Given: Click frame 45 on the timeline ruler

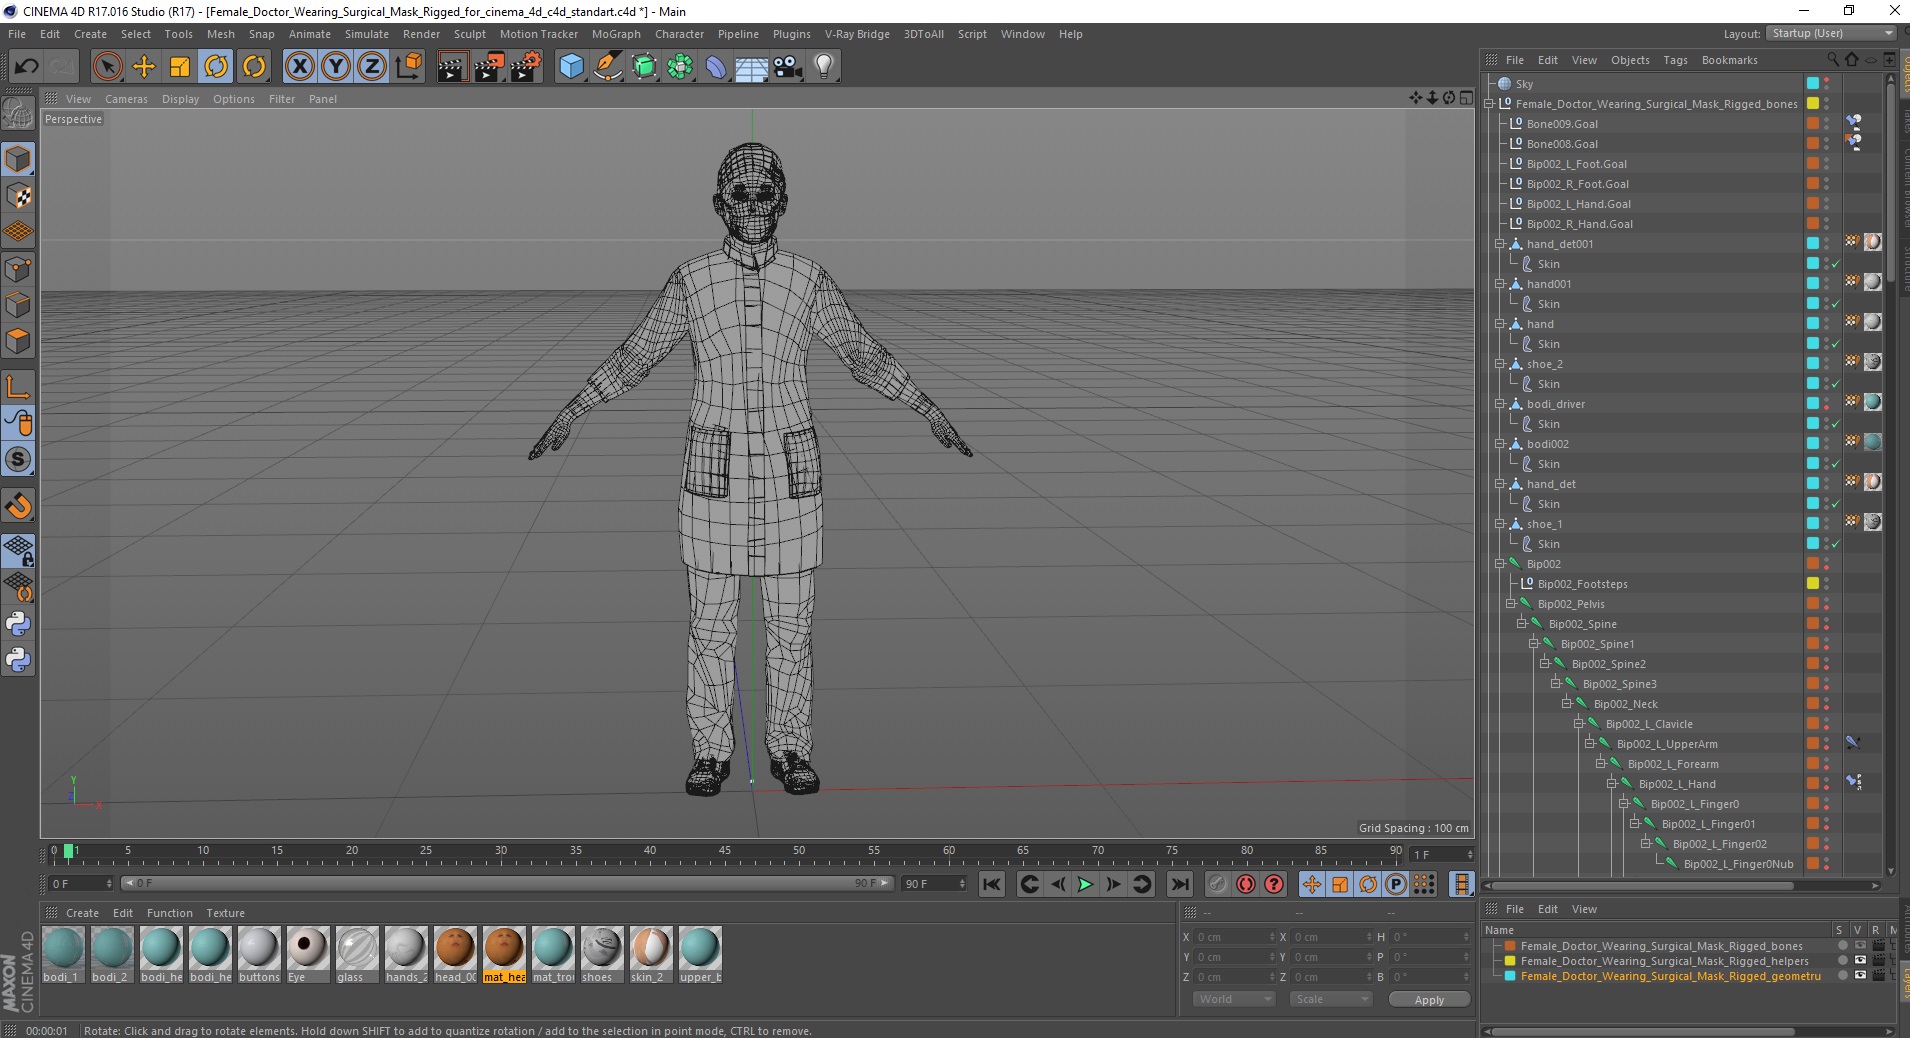Looking at the screenshot, I should pos(725,851).
